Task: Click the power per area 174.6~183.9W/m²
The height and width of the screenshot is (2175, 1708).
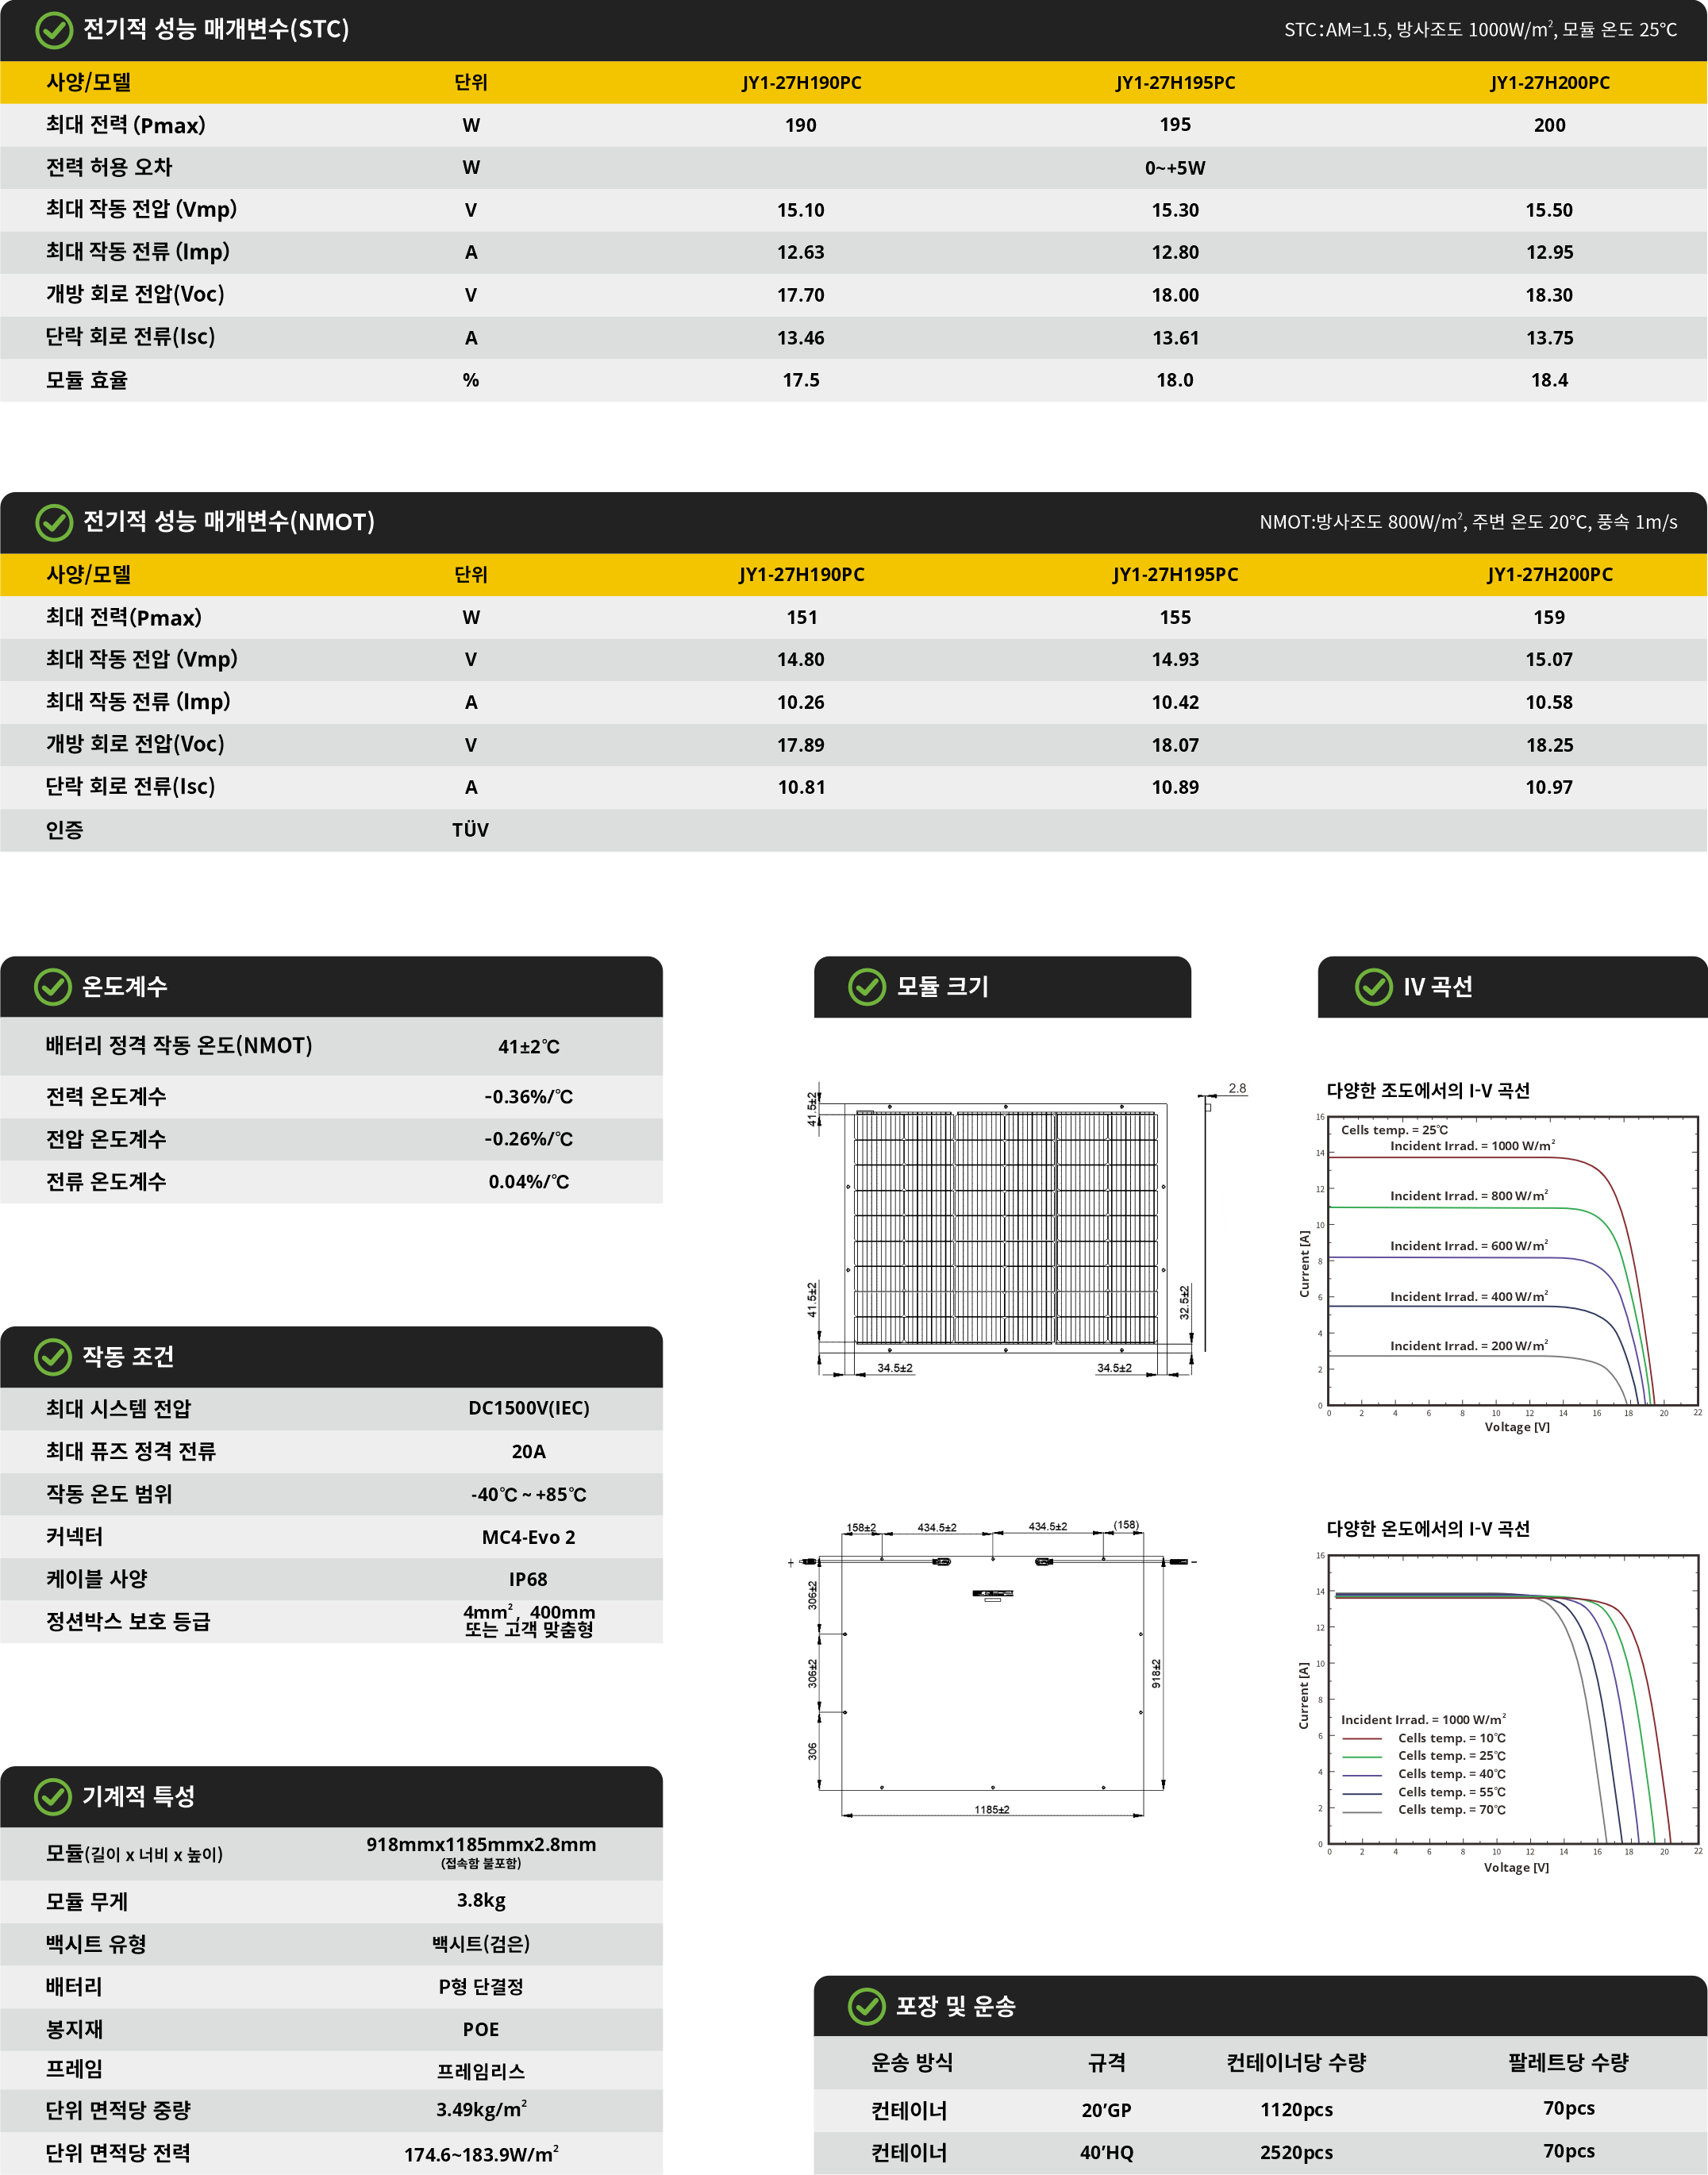Action: [x=481, y=2154]
